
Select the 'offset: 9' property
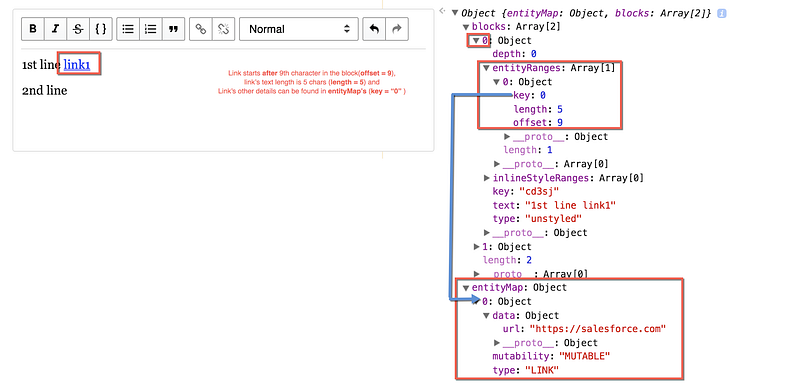coord(538,123)
